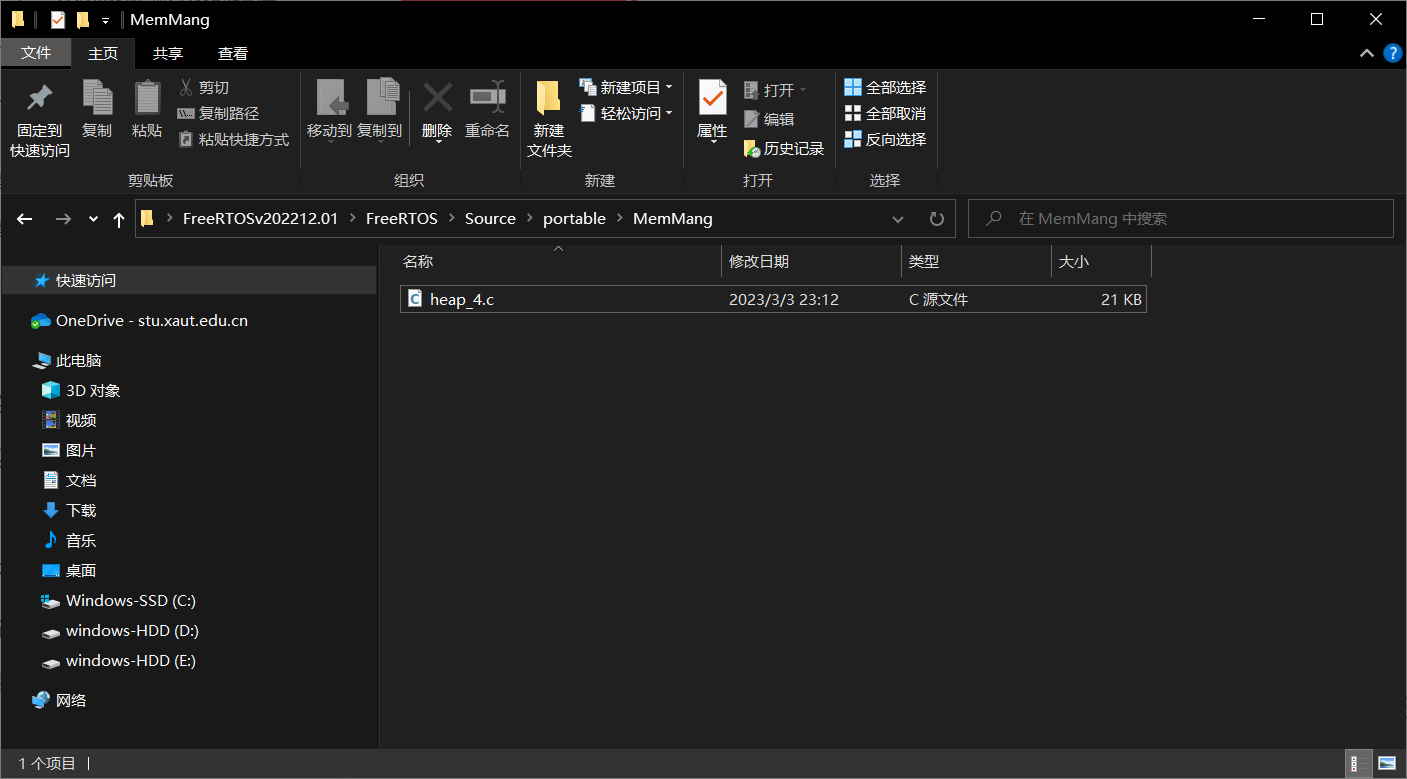Click the Rename icon
This screenshot has width=1407, height=779.
pyautogui.click(x=487, y=98)
